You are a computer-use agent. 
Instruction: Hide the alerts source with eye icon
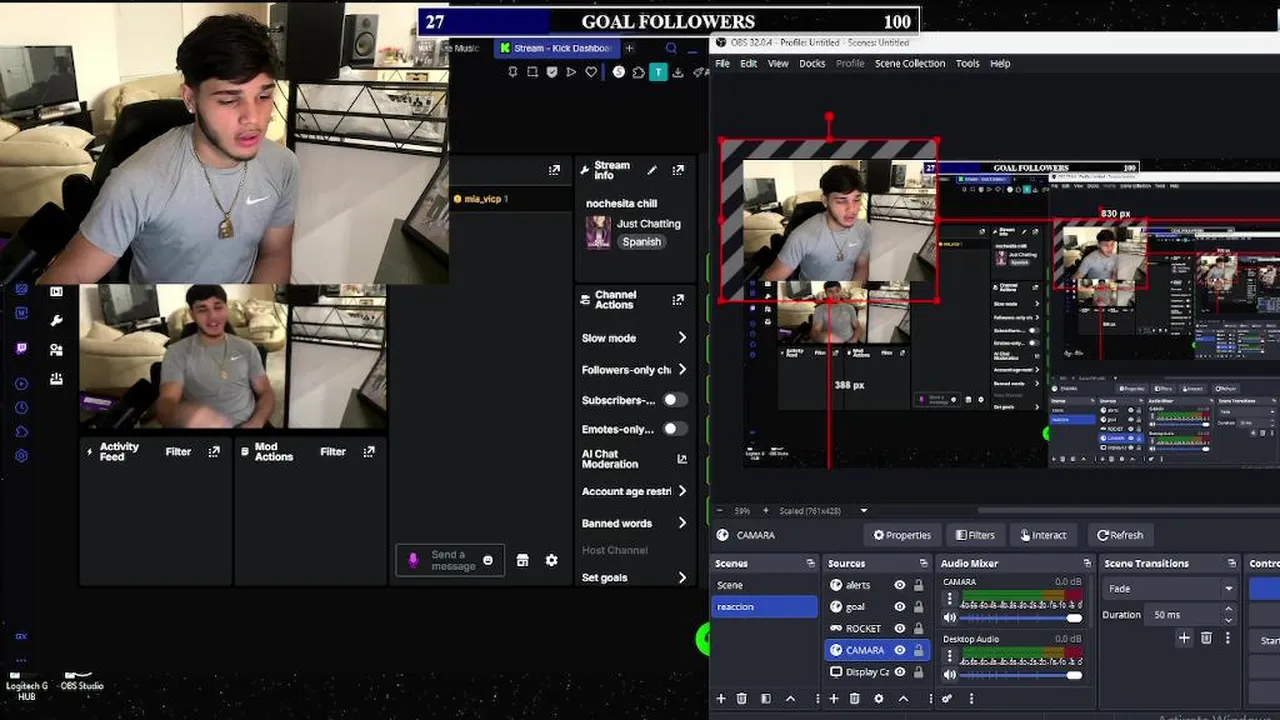[900, 585]
